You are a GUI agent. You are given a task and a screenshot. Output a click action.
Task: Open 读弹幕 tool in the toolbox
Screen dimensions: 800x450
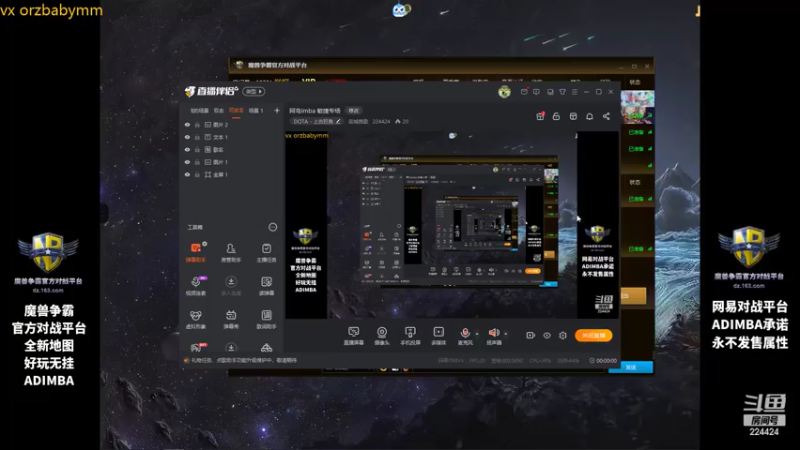coord(266,286)
